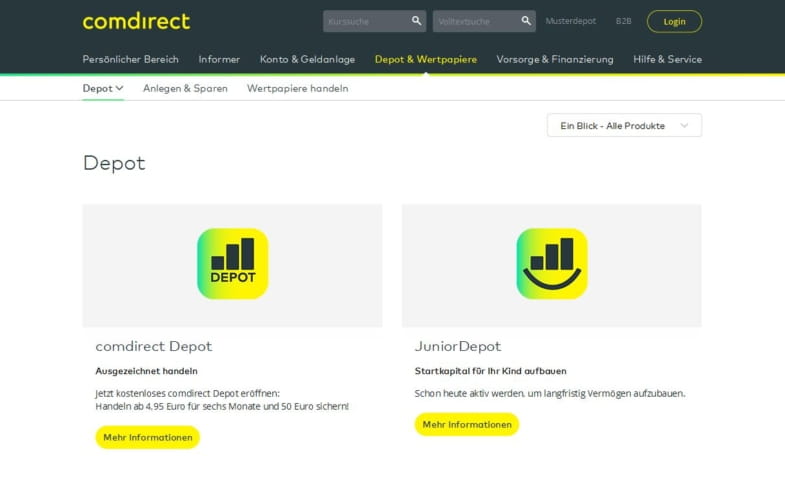Click the Kurssuche magnifier icon

(416, 21)
